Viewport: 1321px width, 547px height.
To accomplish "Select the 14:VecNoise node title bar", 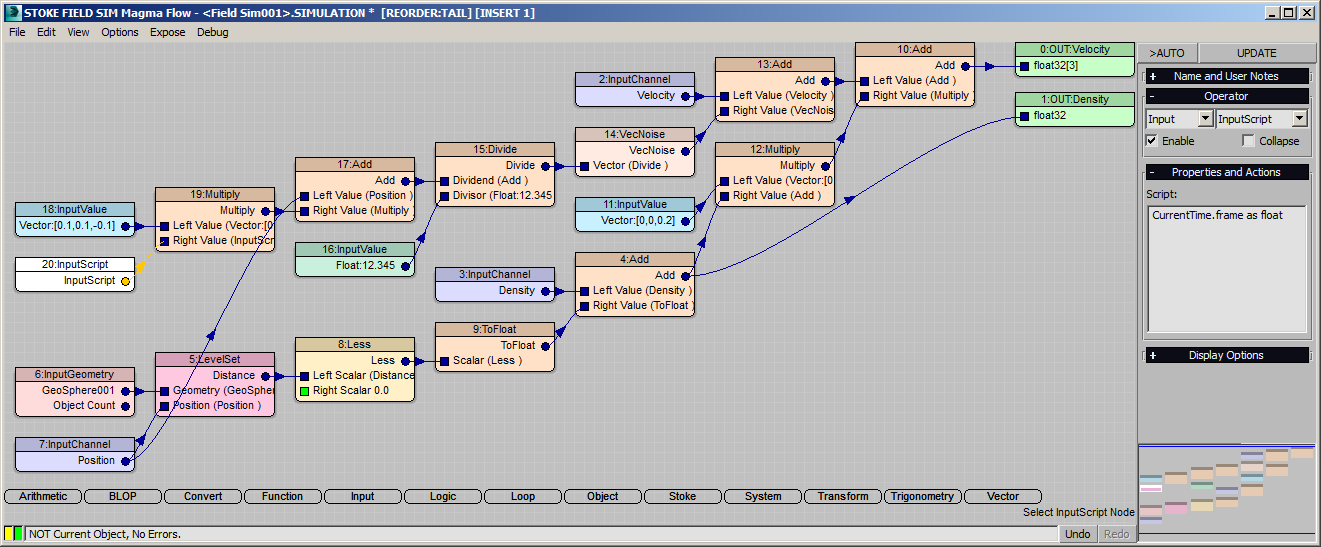I will pyautogui.click(x=635, y=134).
